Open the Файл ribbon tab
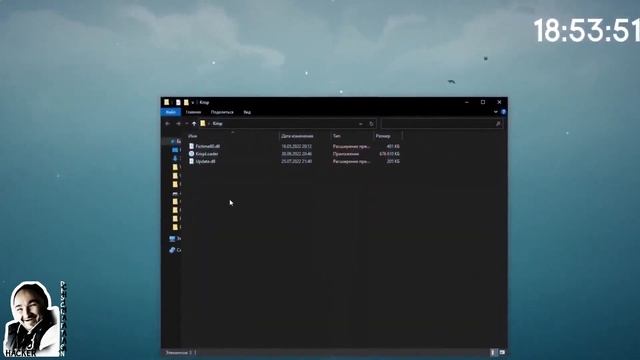This screenshot has height=360, width=640. coord(171,112)
